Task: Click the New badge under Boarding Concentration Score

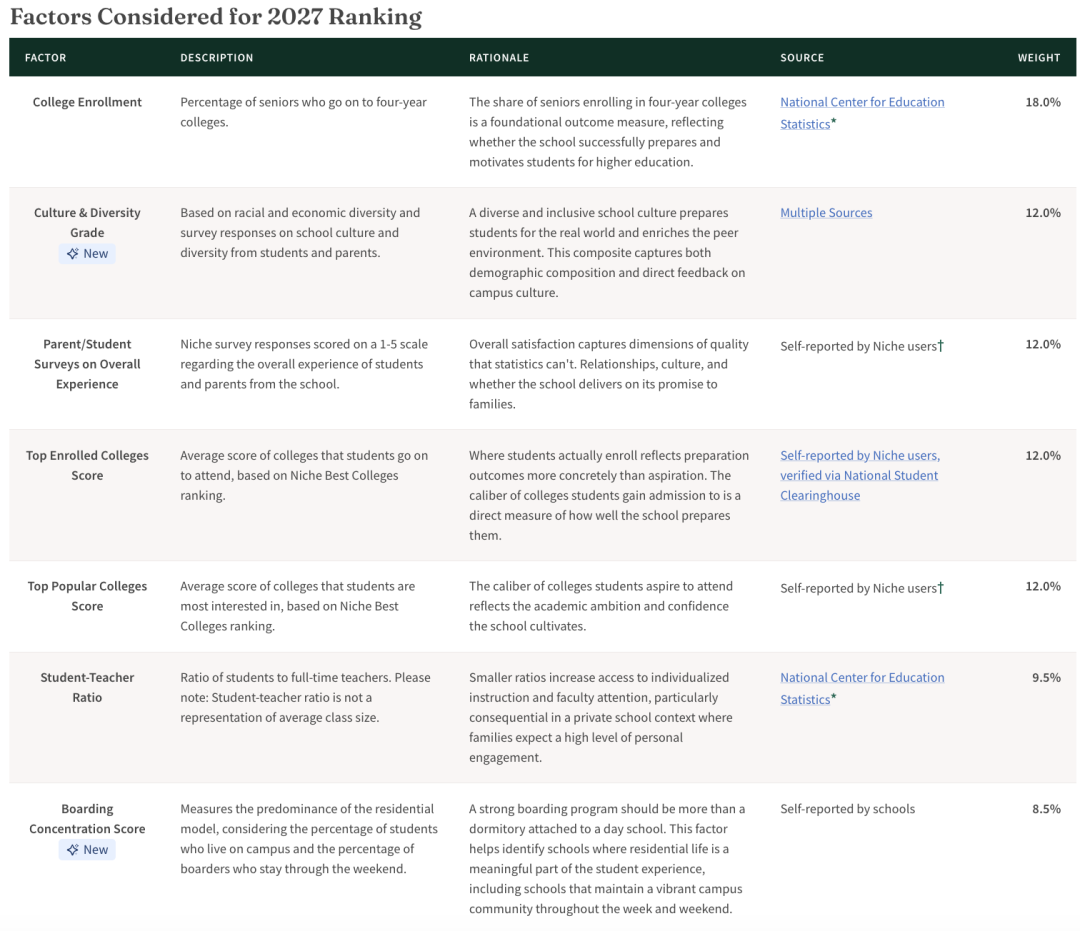Action: [87, 850]
